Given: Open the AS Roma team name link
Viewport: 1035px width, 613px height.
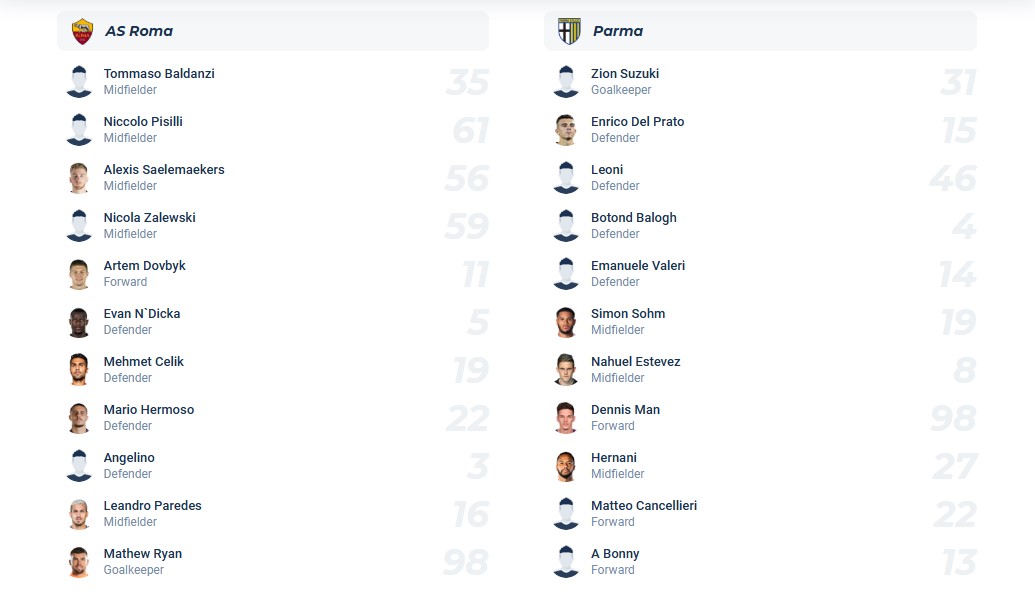Looking at the screenshot, I should [x=139, y=31].
